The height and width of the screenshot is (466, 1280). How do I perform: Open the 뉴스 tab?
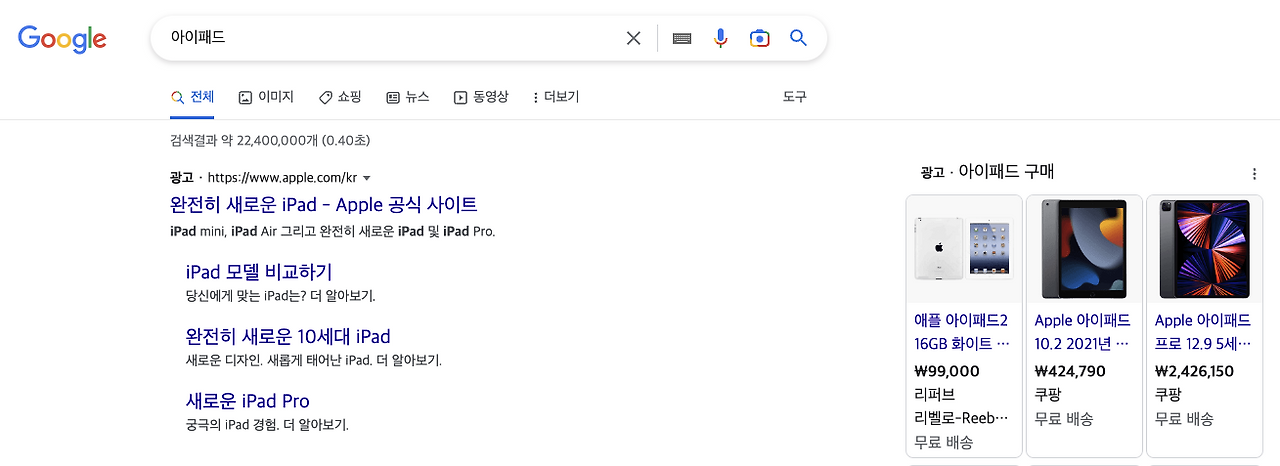tap(408, 97)
